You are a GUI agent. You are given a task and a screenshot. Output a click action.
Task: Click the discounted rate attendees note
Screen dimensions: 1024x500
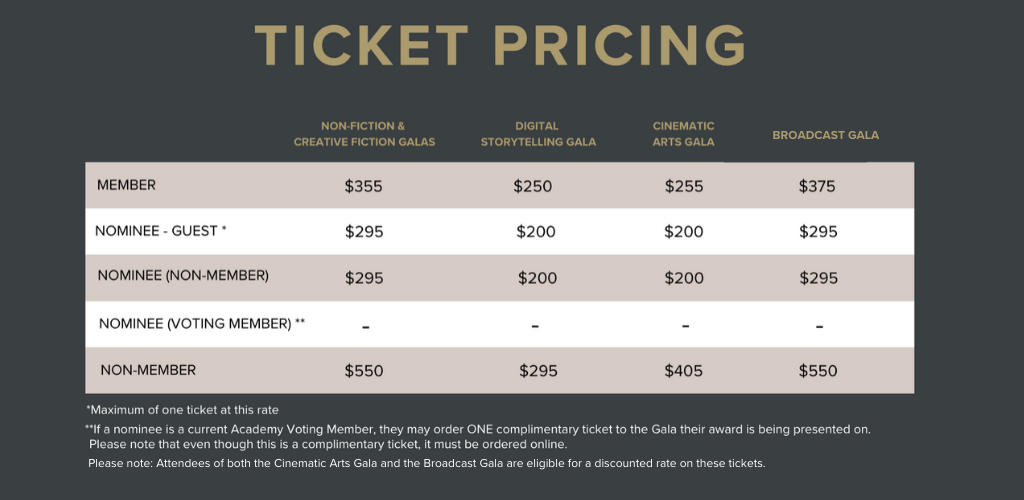tap(426, 463)
